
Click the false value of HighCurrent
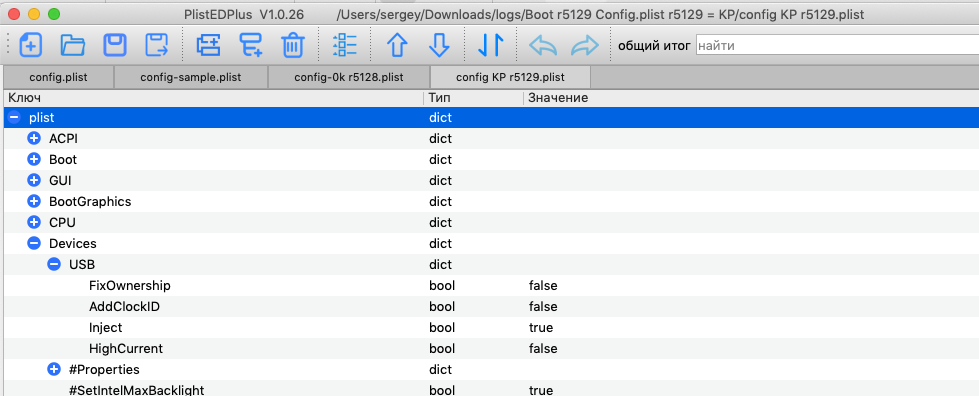(x=543, y=349)
